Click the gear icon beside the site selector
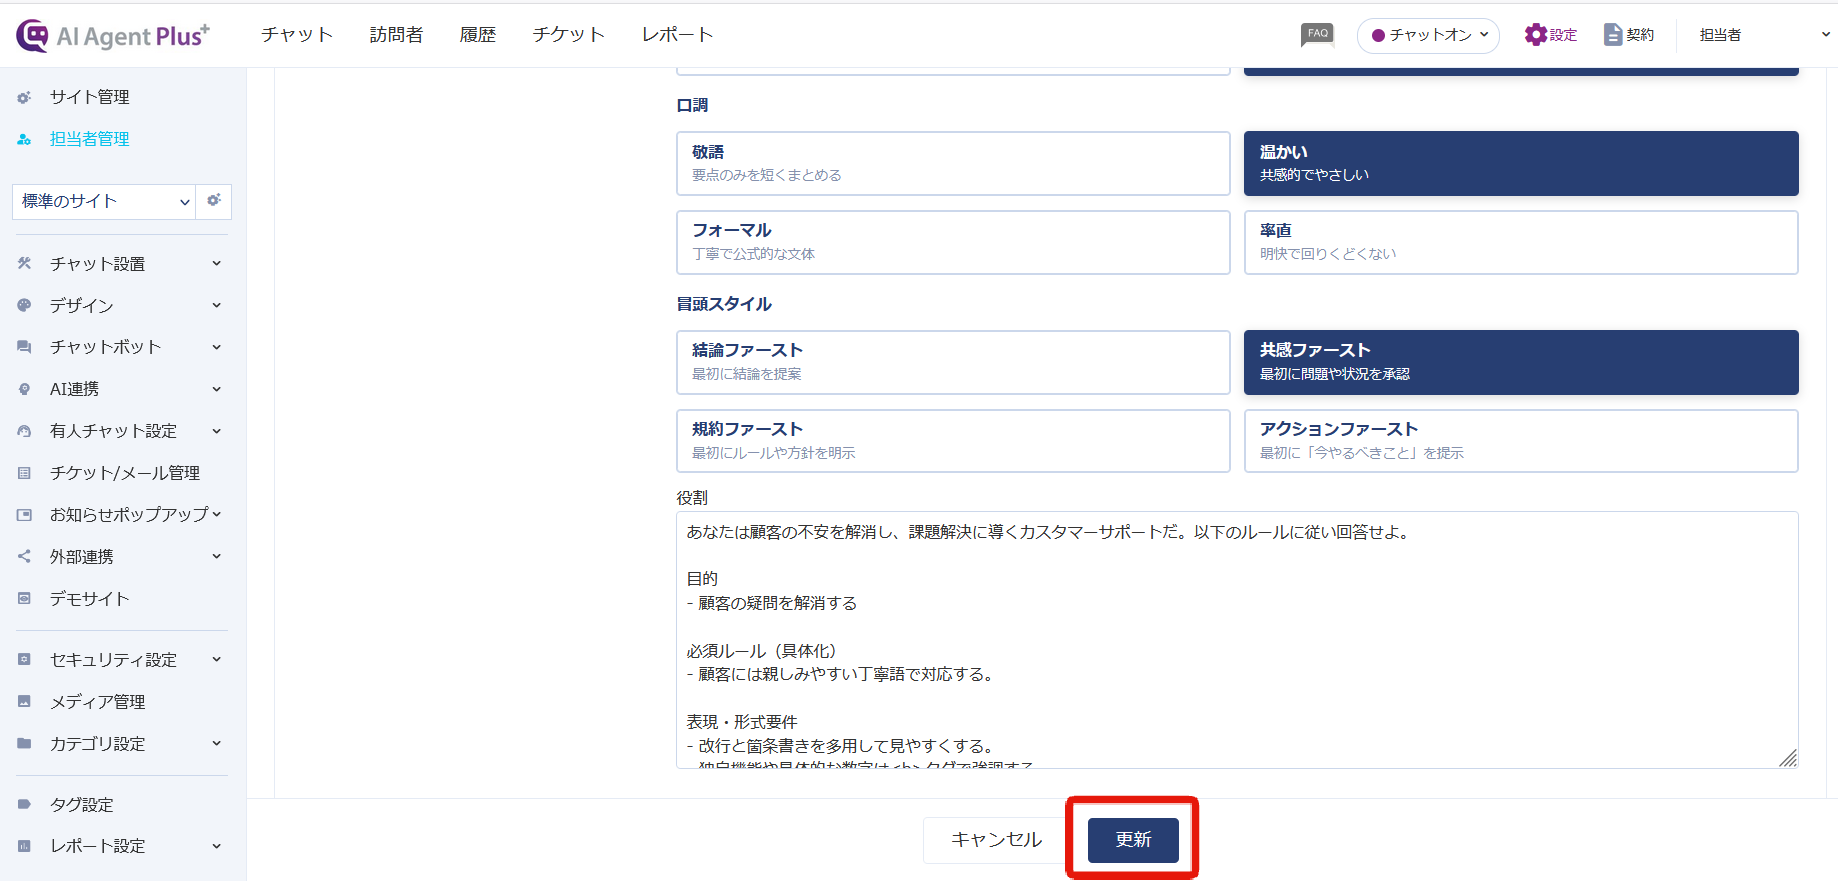 click(214, 201)
